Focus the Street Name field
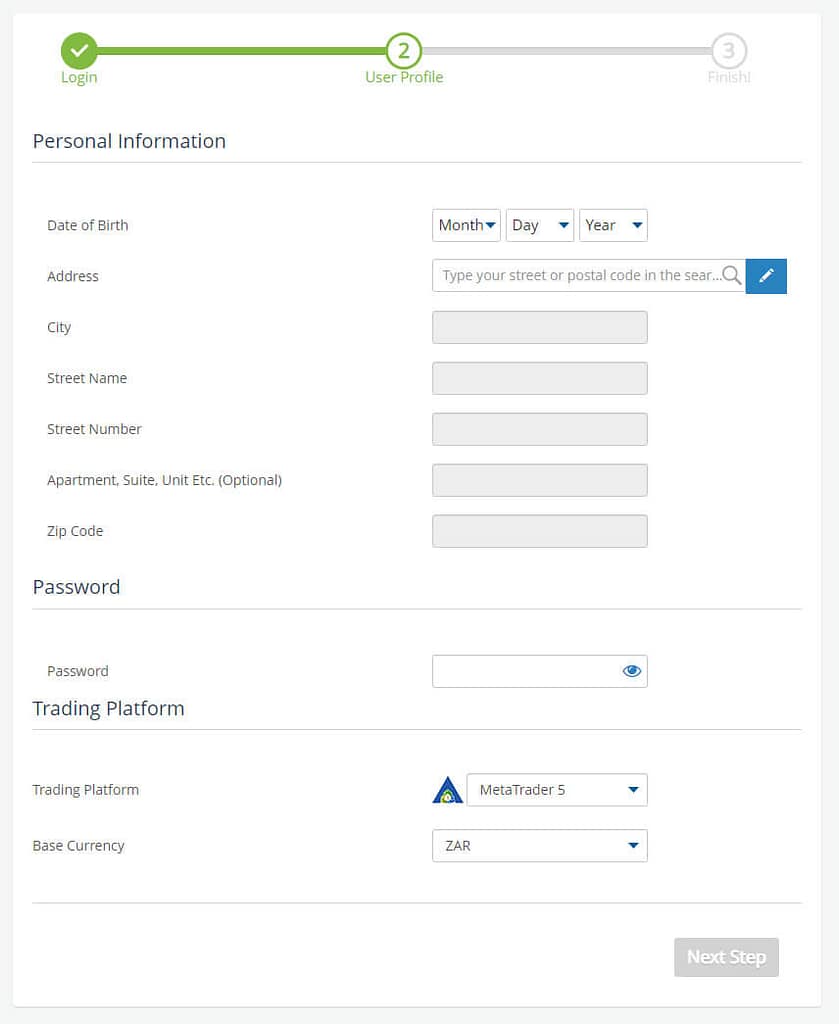 (540, 378)
